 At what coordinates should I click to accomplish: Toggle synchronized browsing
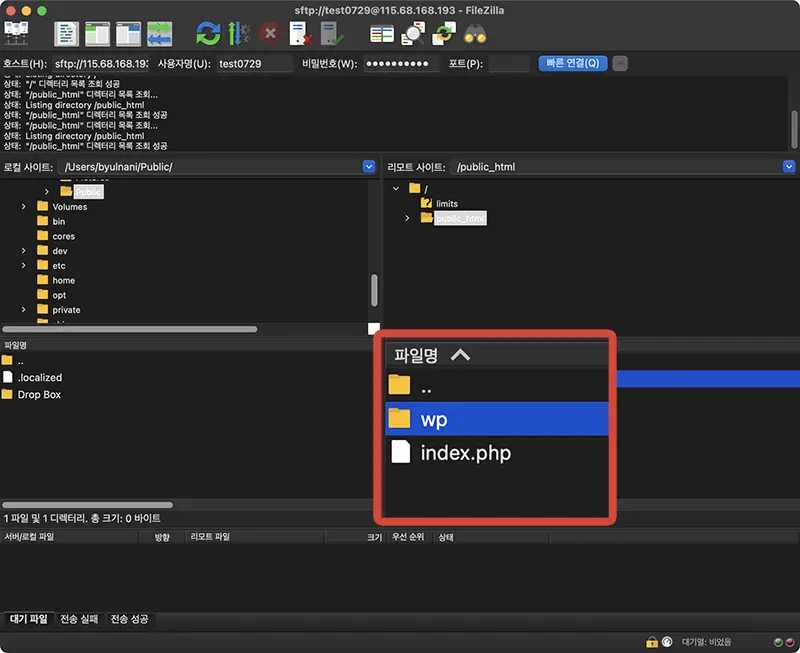(444, 34)
